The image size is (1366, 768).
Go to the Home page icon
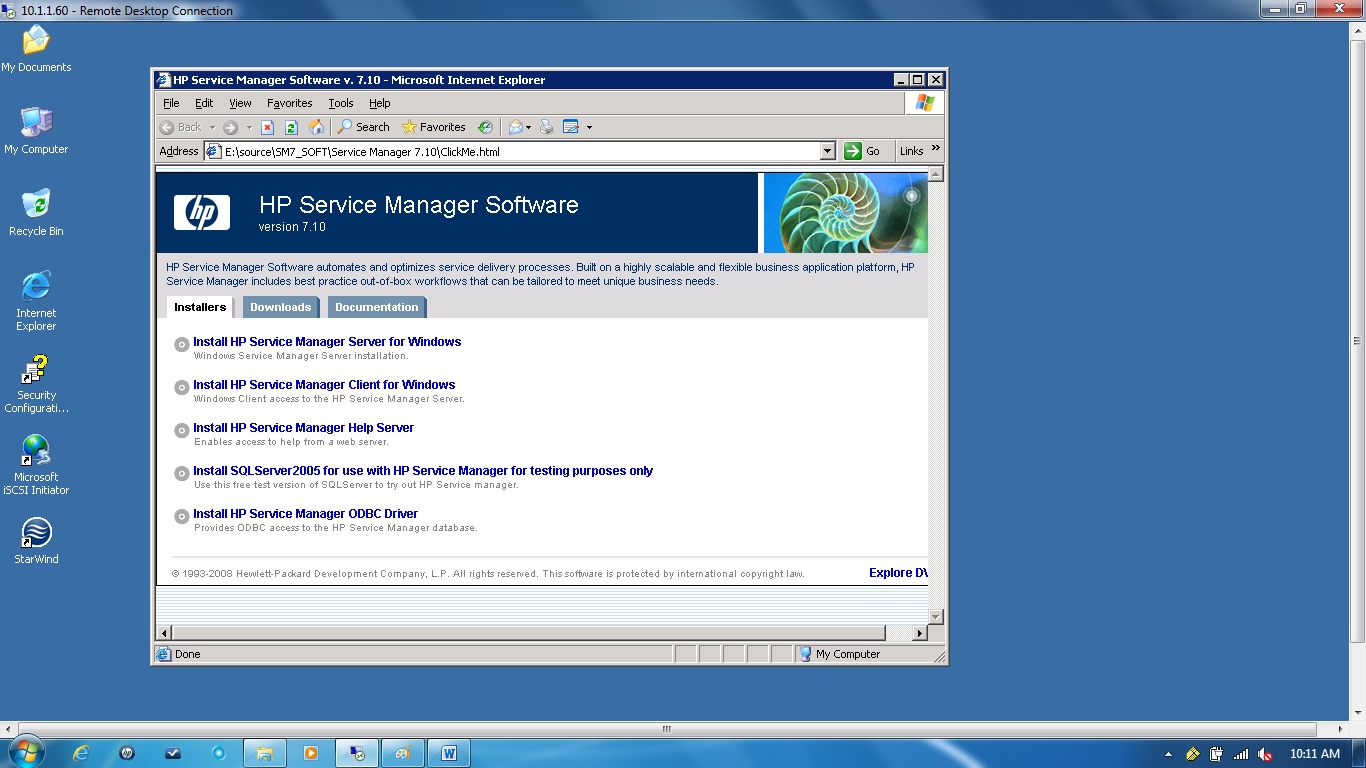pyautogui.click(x=317, y=127)
